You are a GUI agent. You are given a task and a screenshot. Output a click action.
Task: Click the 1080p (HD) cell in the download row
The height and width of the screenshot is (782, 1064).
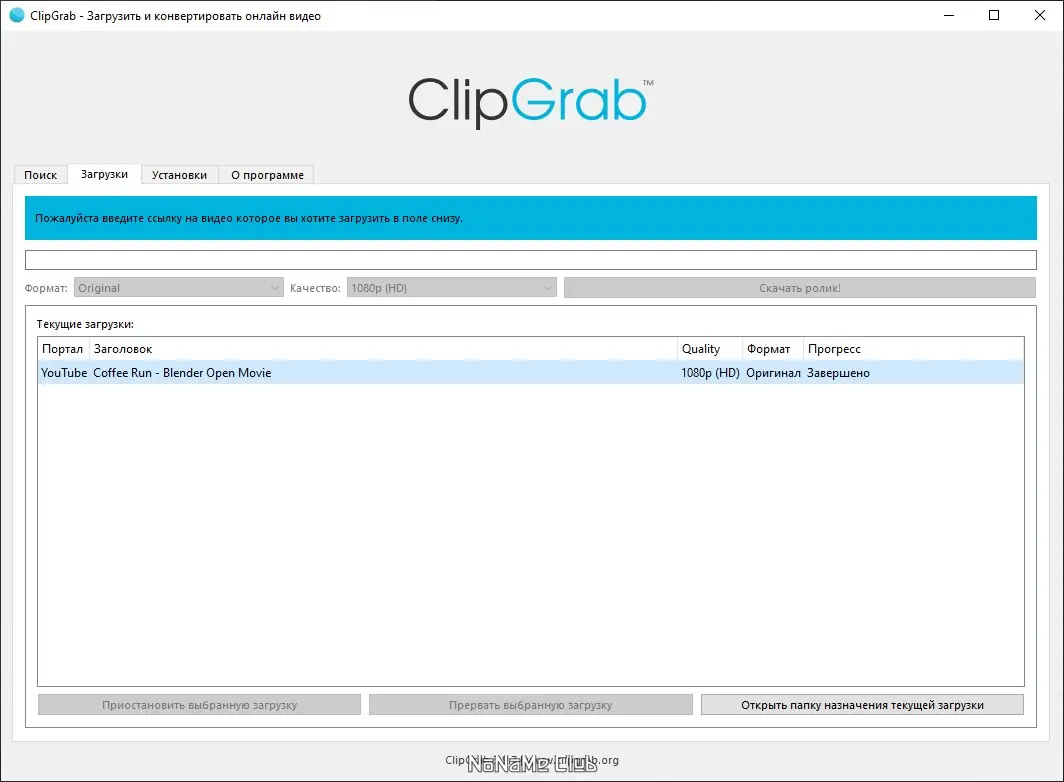710,373
